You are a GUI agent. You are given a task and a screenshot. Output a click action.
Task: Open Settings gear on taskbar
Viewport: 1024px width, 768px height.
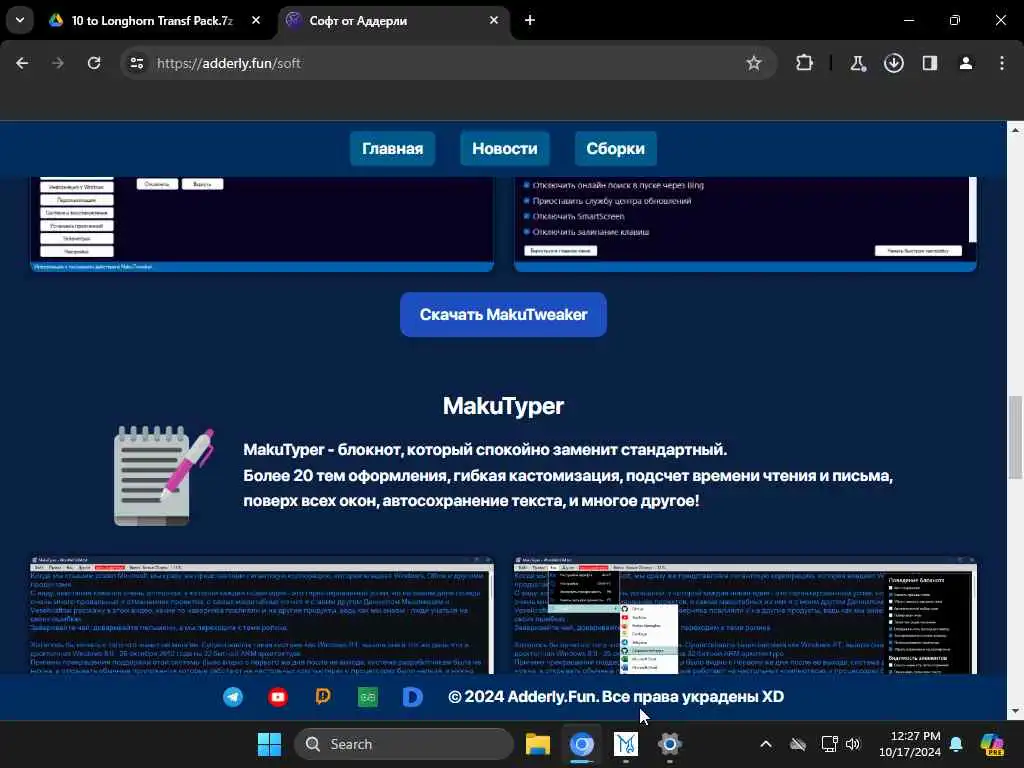669,744
